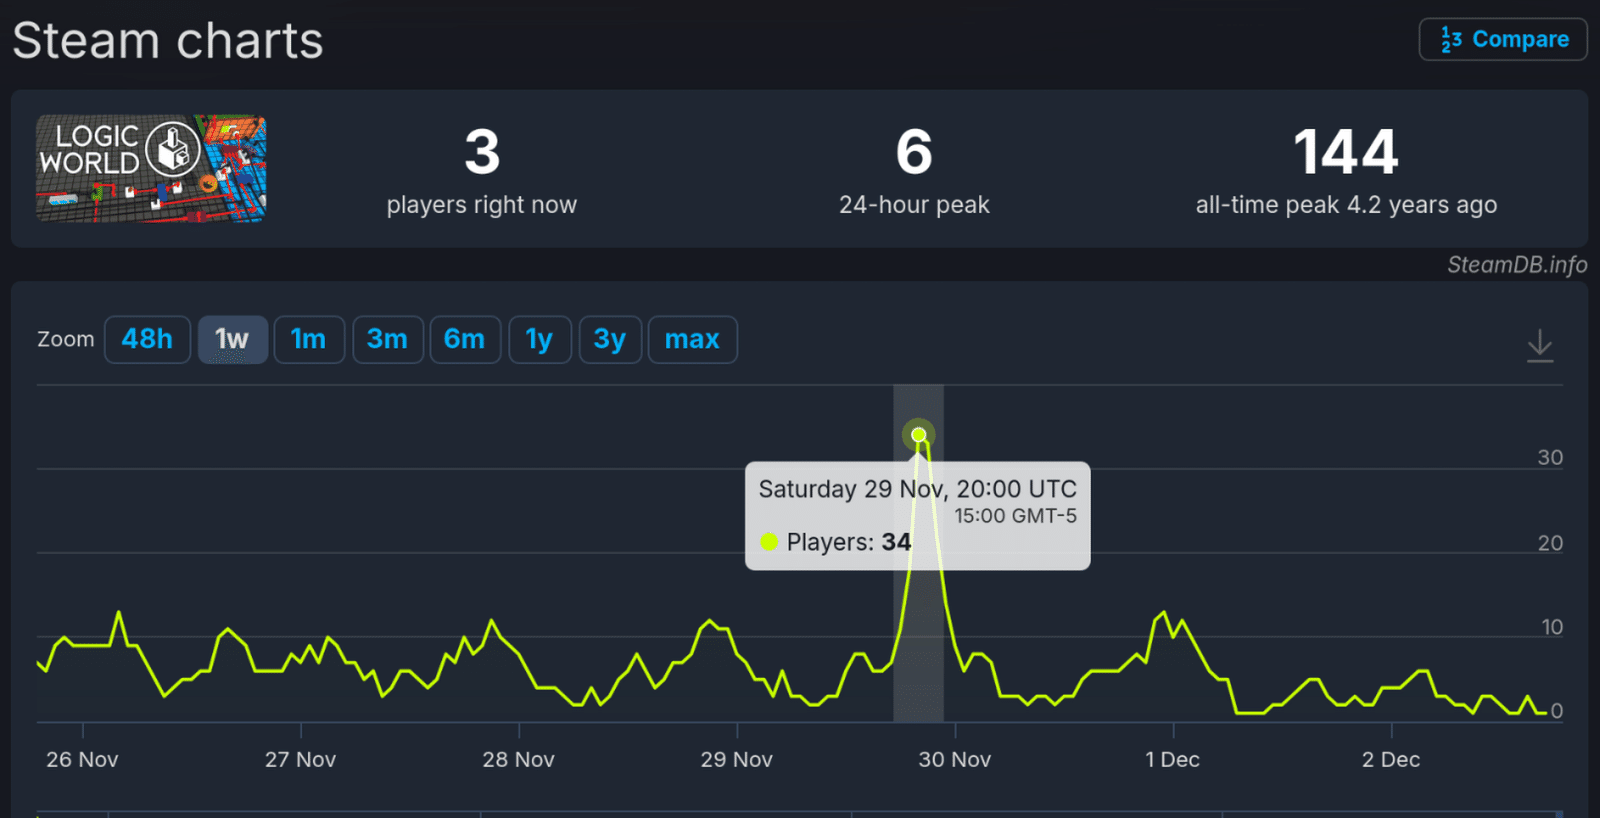Click the Steam charts heading
The image size is (1600, 818).
pyautogui.click(x=168, y=41)
